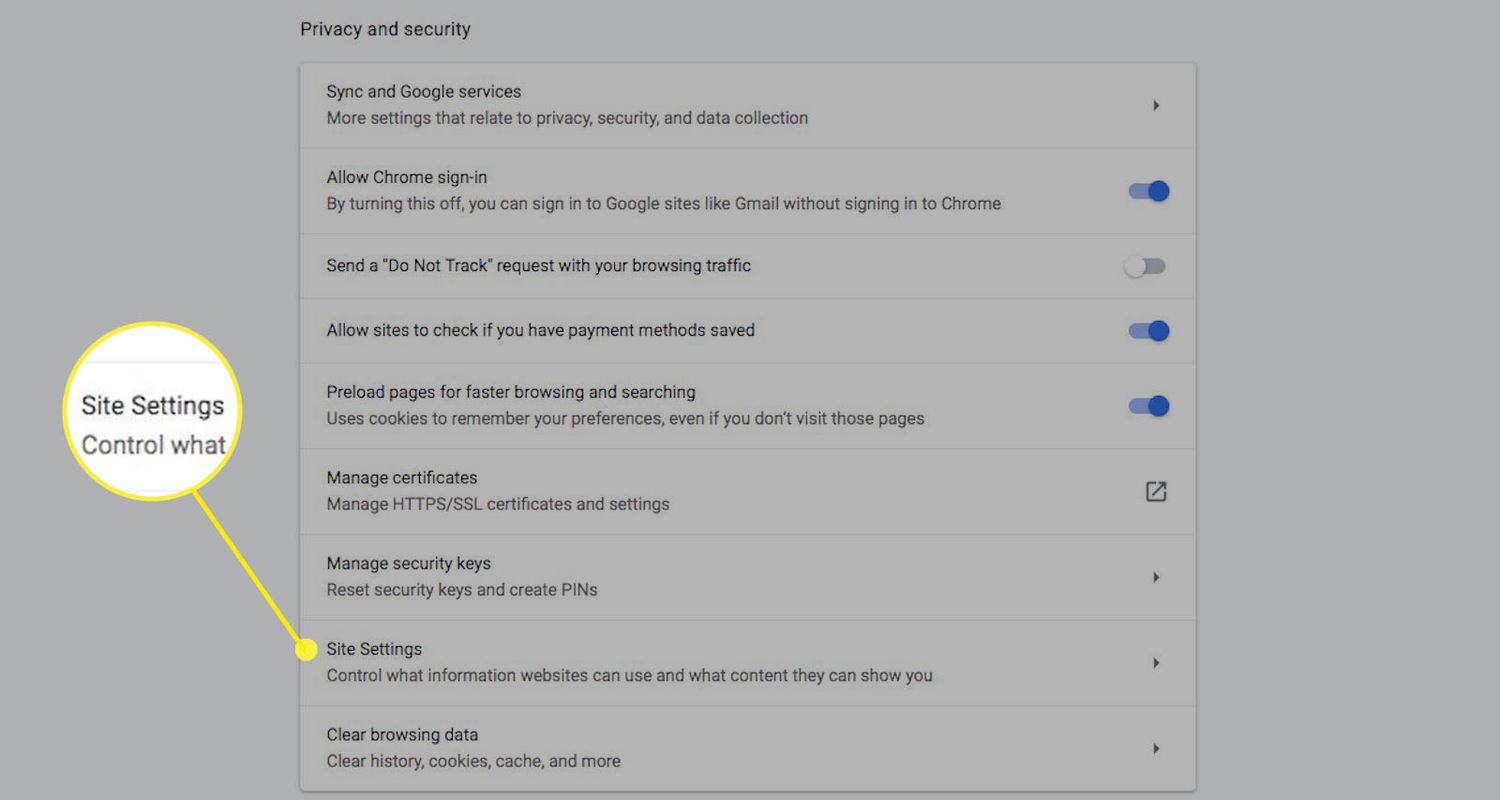Image resolution: width=1500 pixels, height=800 pixels.
Task: Click Allow sites to check payment methods text
Action: click(x=540, y=330)
